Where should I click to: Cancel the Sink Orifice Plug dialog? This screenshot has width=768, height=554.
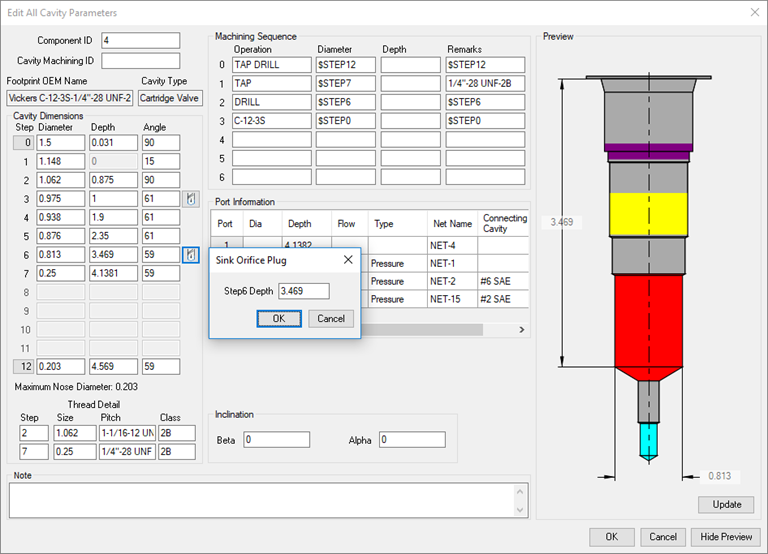tap(330, 319)
